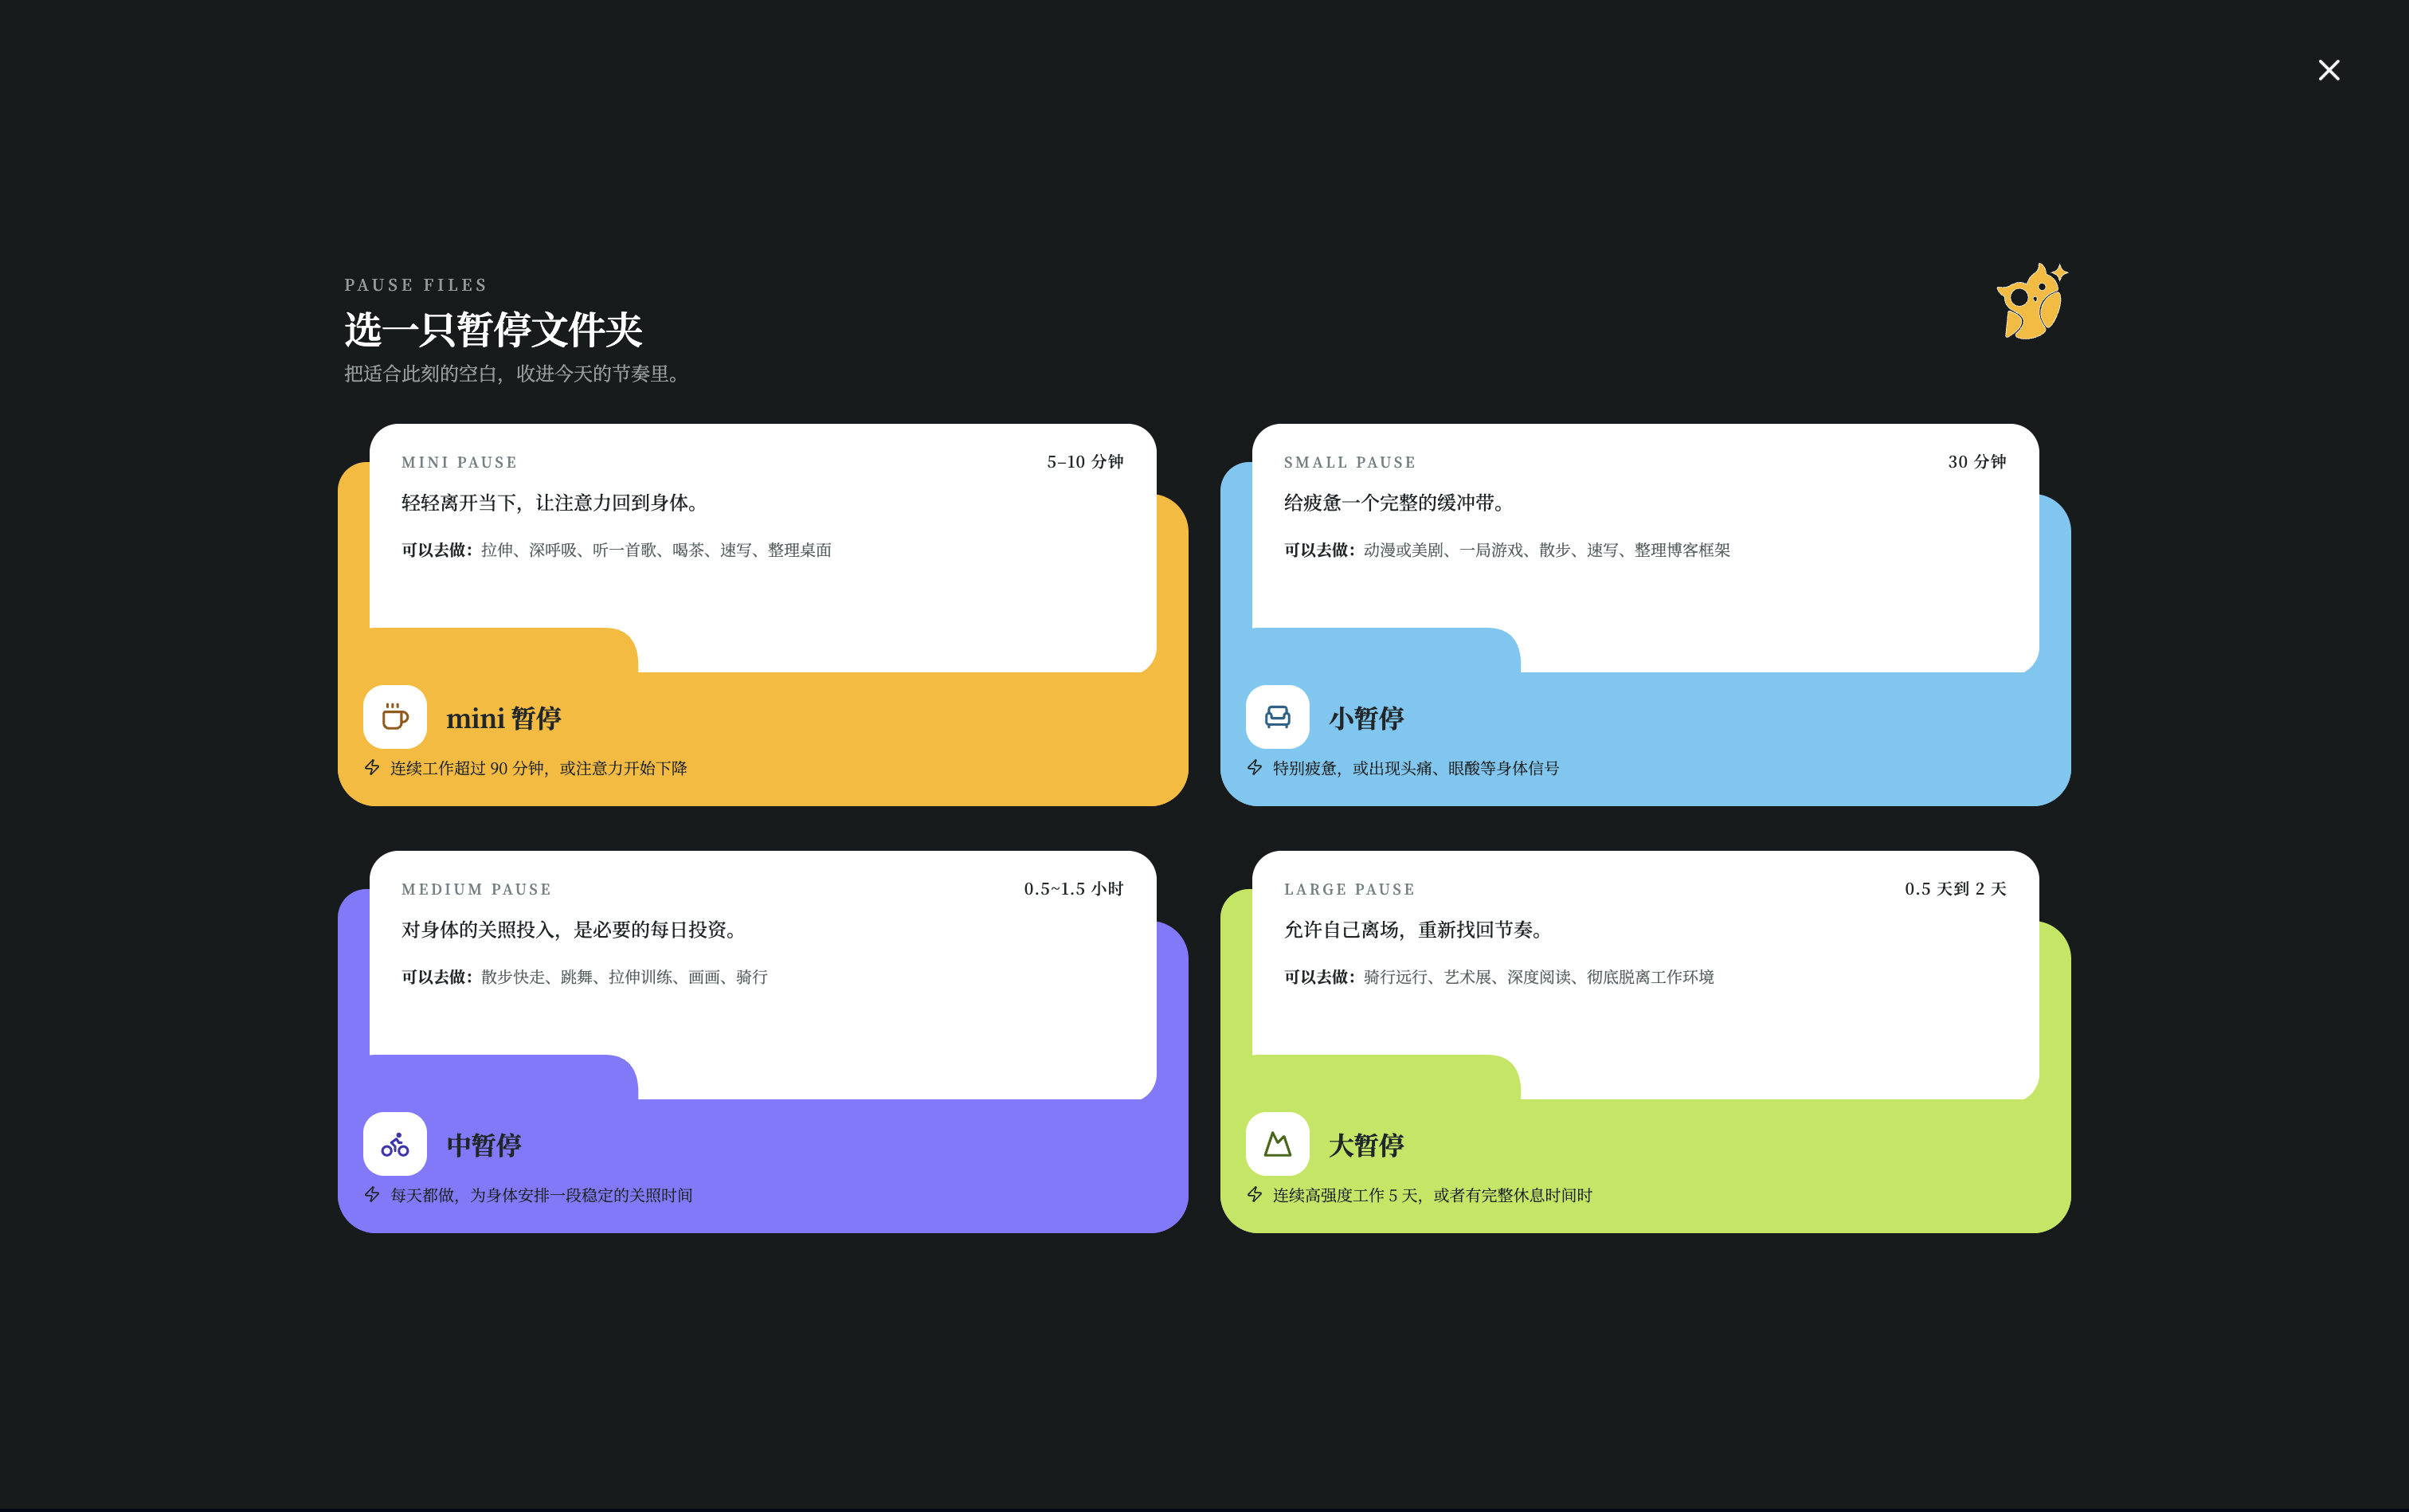The width and height of the screenshot is (2409, 1512).
Task: Click the 5–10 分钟 duration text
Action: point(1085,461)
